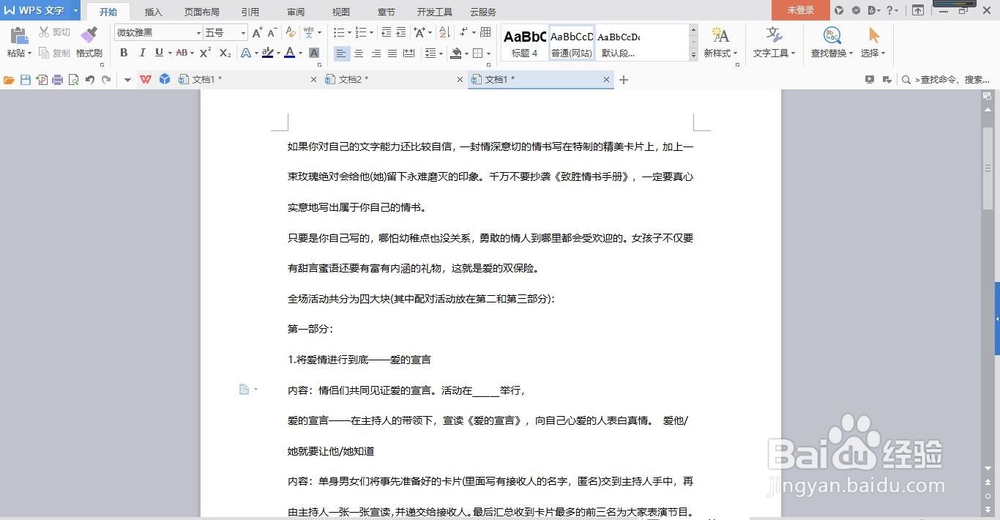The height and width of the screenshot is (520, 1000).
Task: Toggle Bold formatting
Action: (x=124, y=53)
